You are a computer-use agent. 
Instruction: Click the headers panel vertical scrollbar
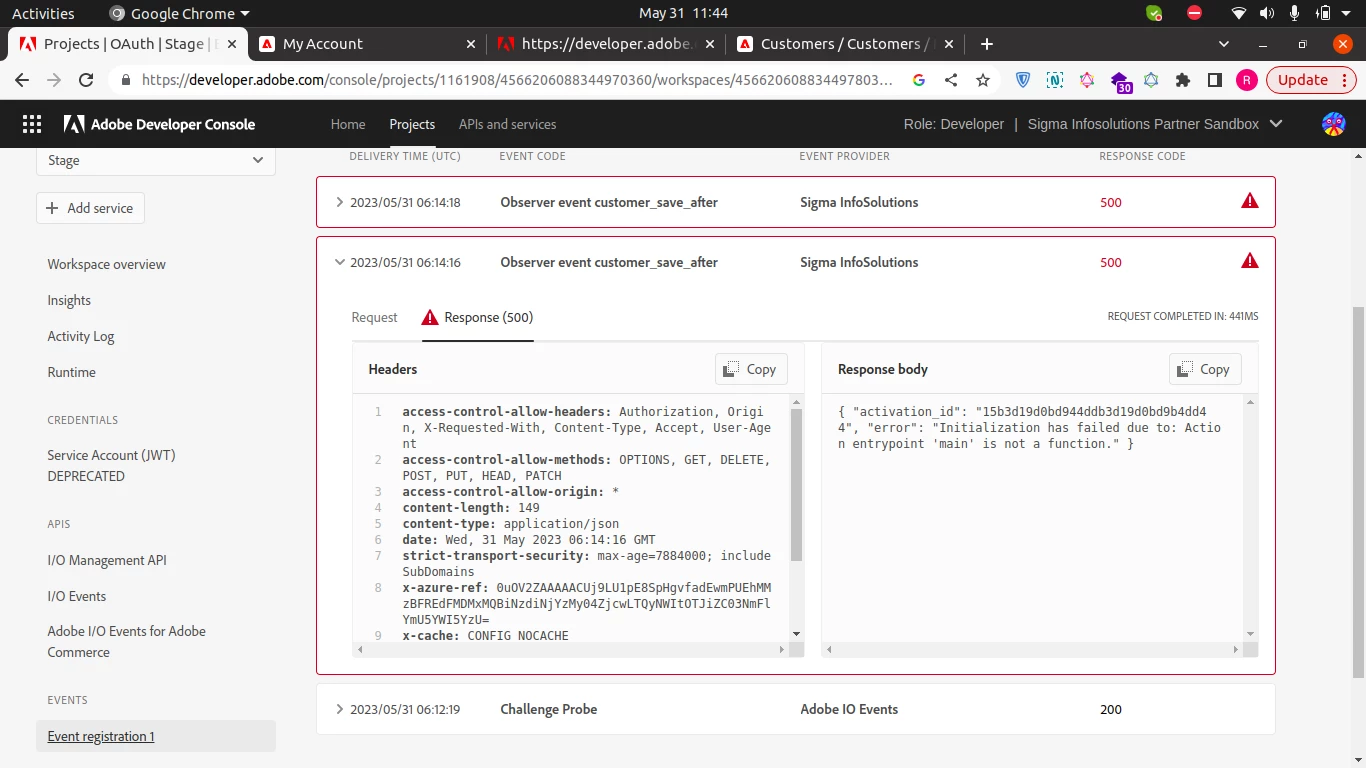tap(796, 485)
